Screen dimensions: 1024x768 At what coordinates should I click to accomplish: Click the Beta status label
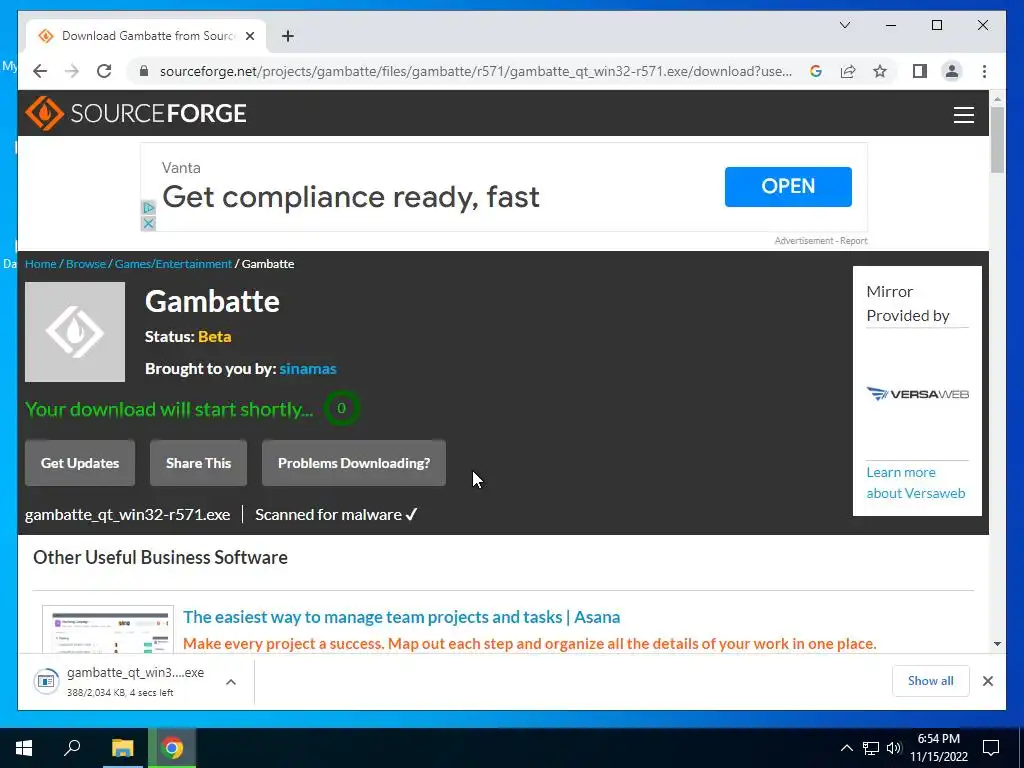(x=214, y=337)
